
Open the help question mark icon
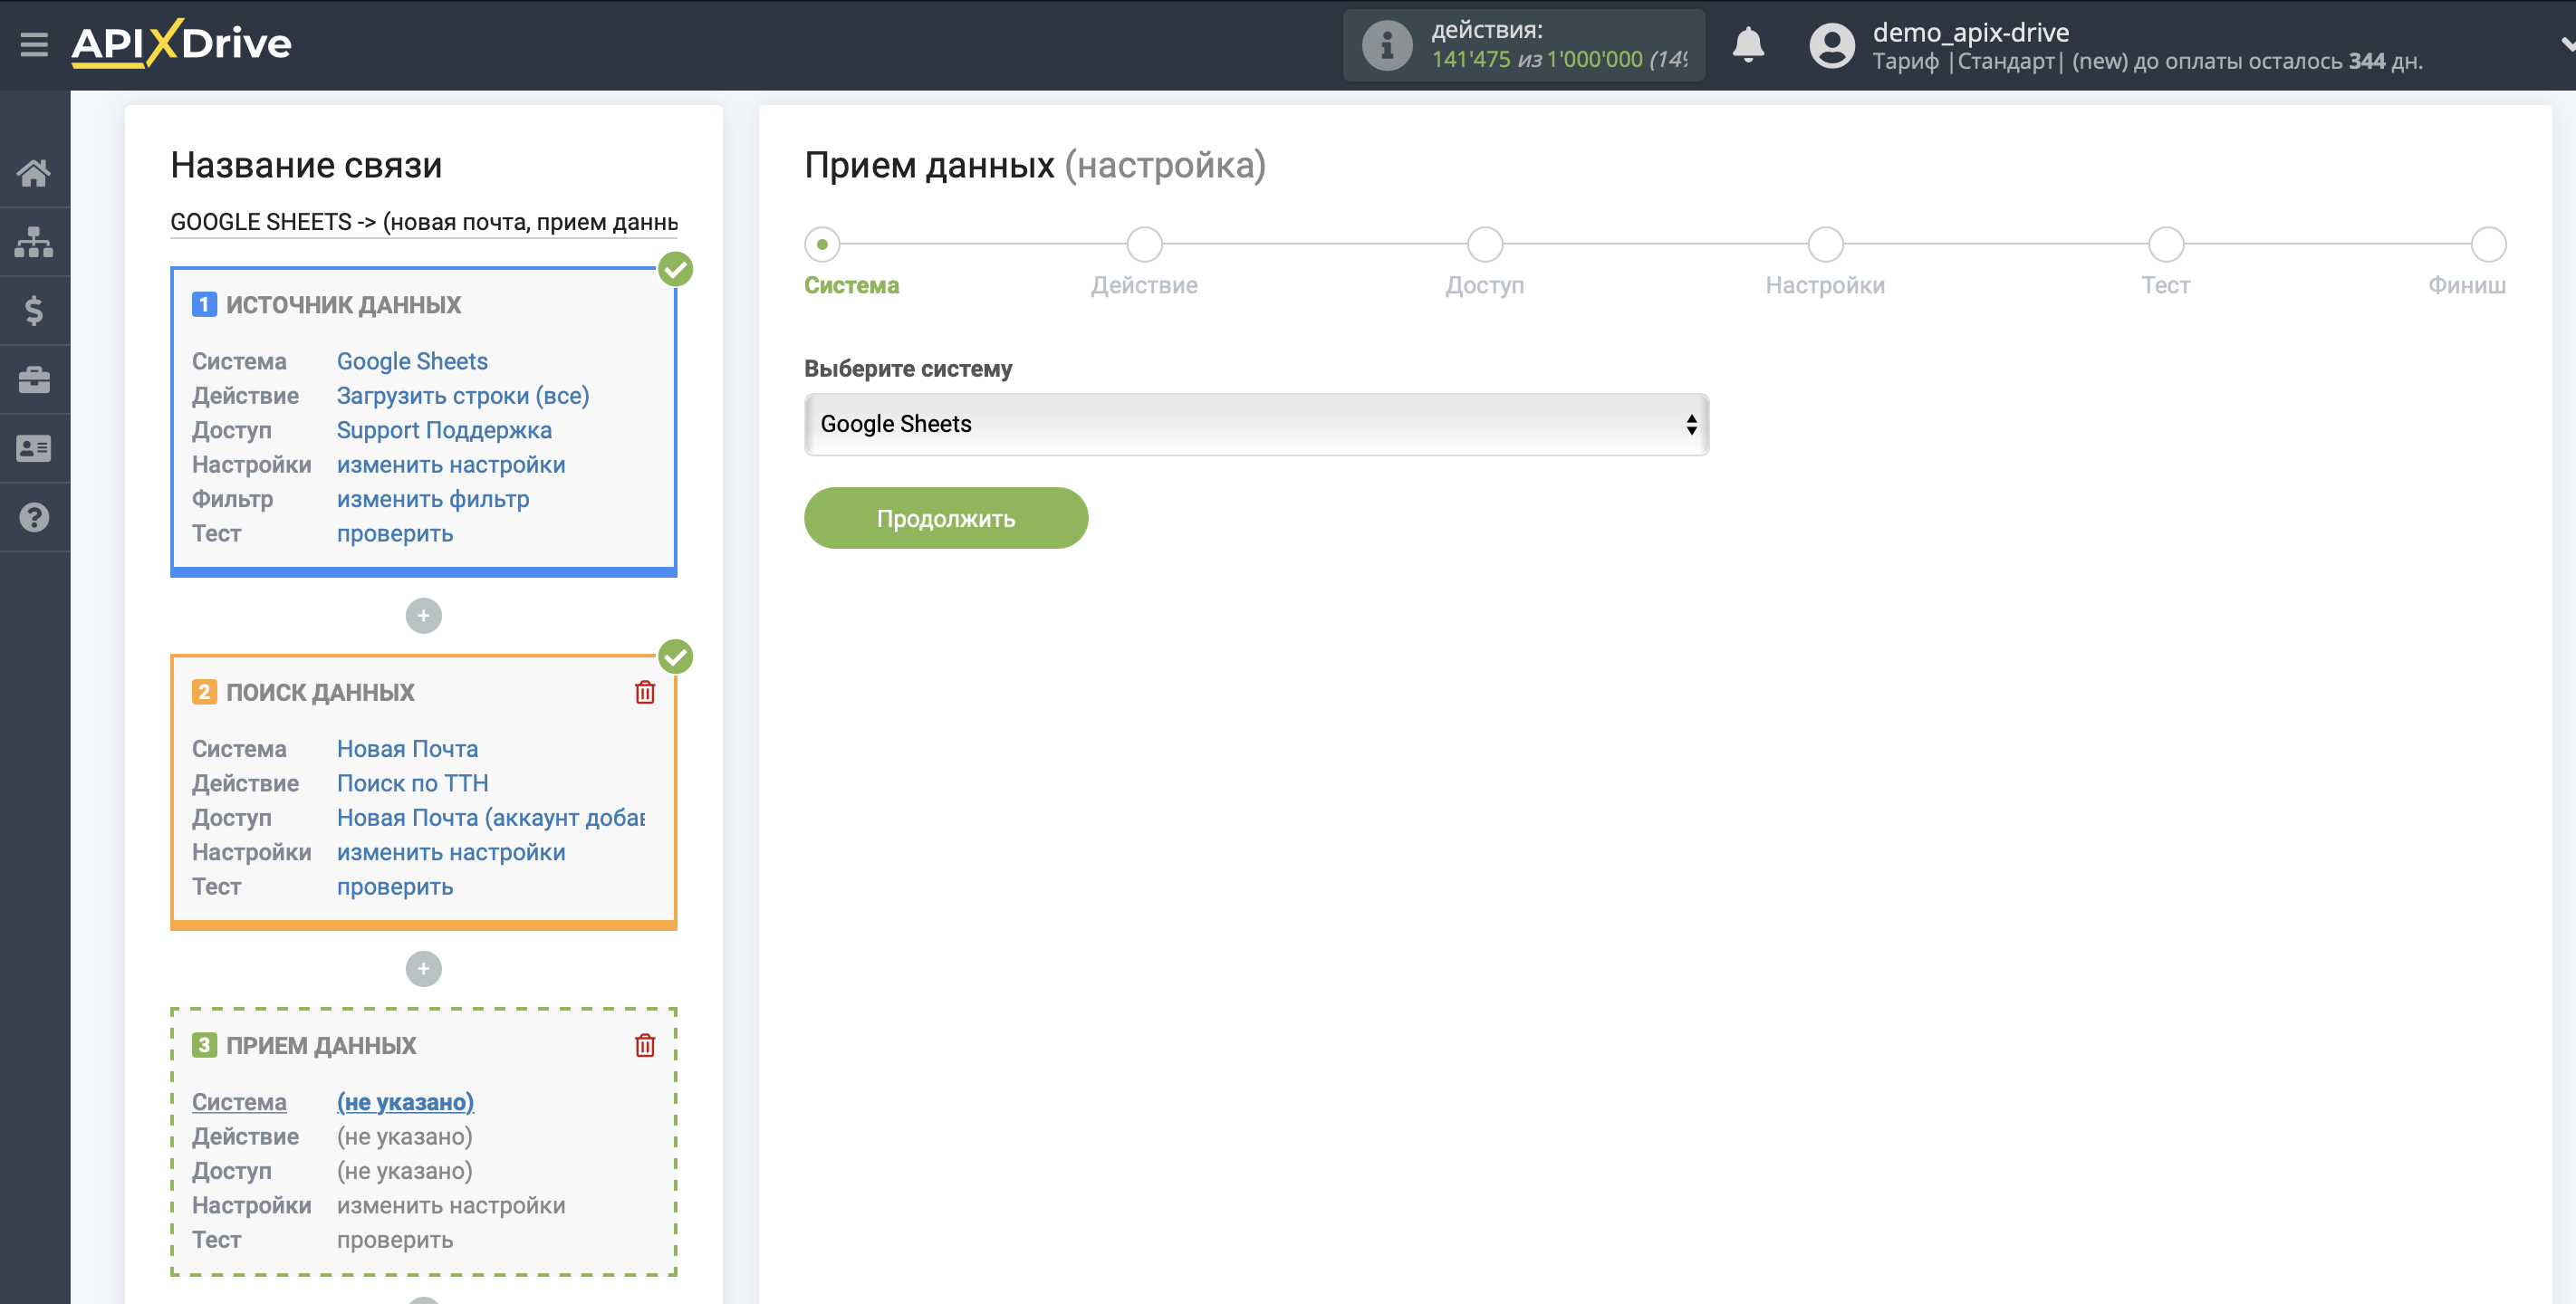(34, 518)
